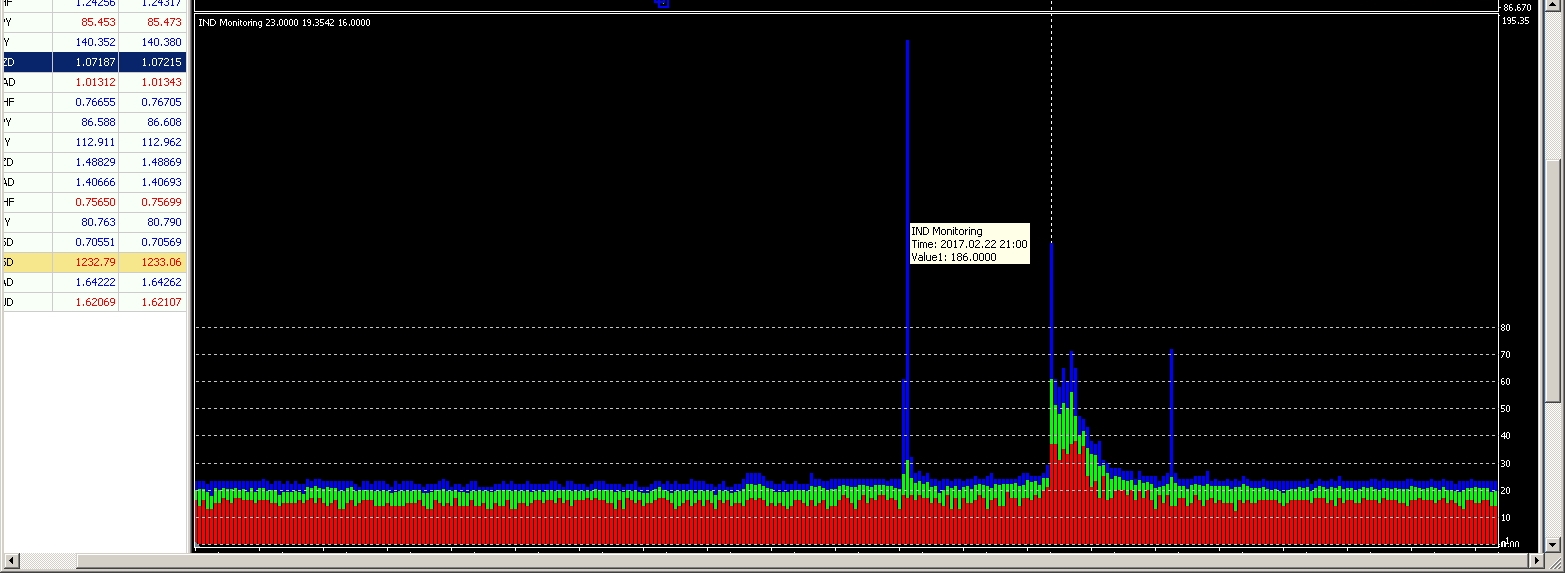
Task: Select the 140.352 bid price
Action: tap(85, 42)
